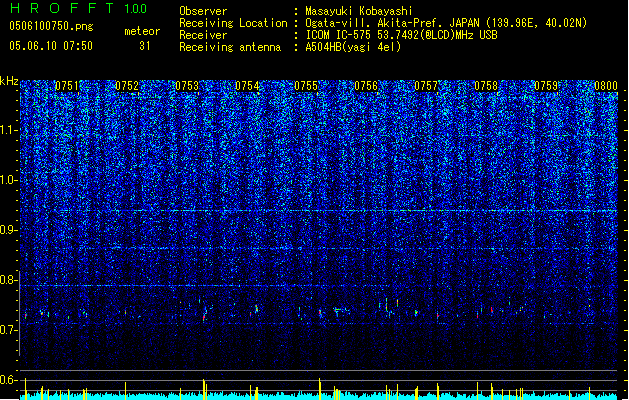Click the 0.7 kHz axis label
Screen dimensions: 629x400
9,330
